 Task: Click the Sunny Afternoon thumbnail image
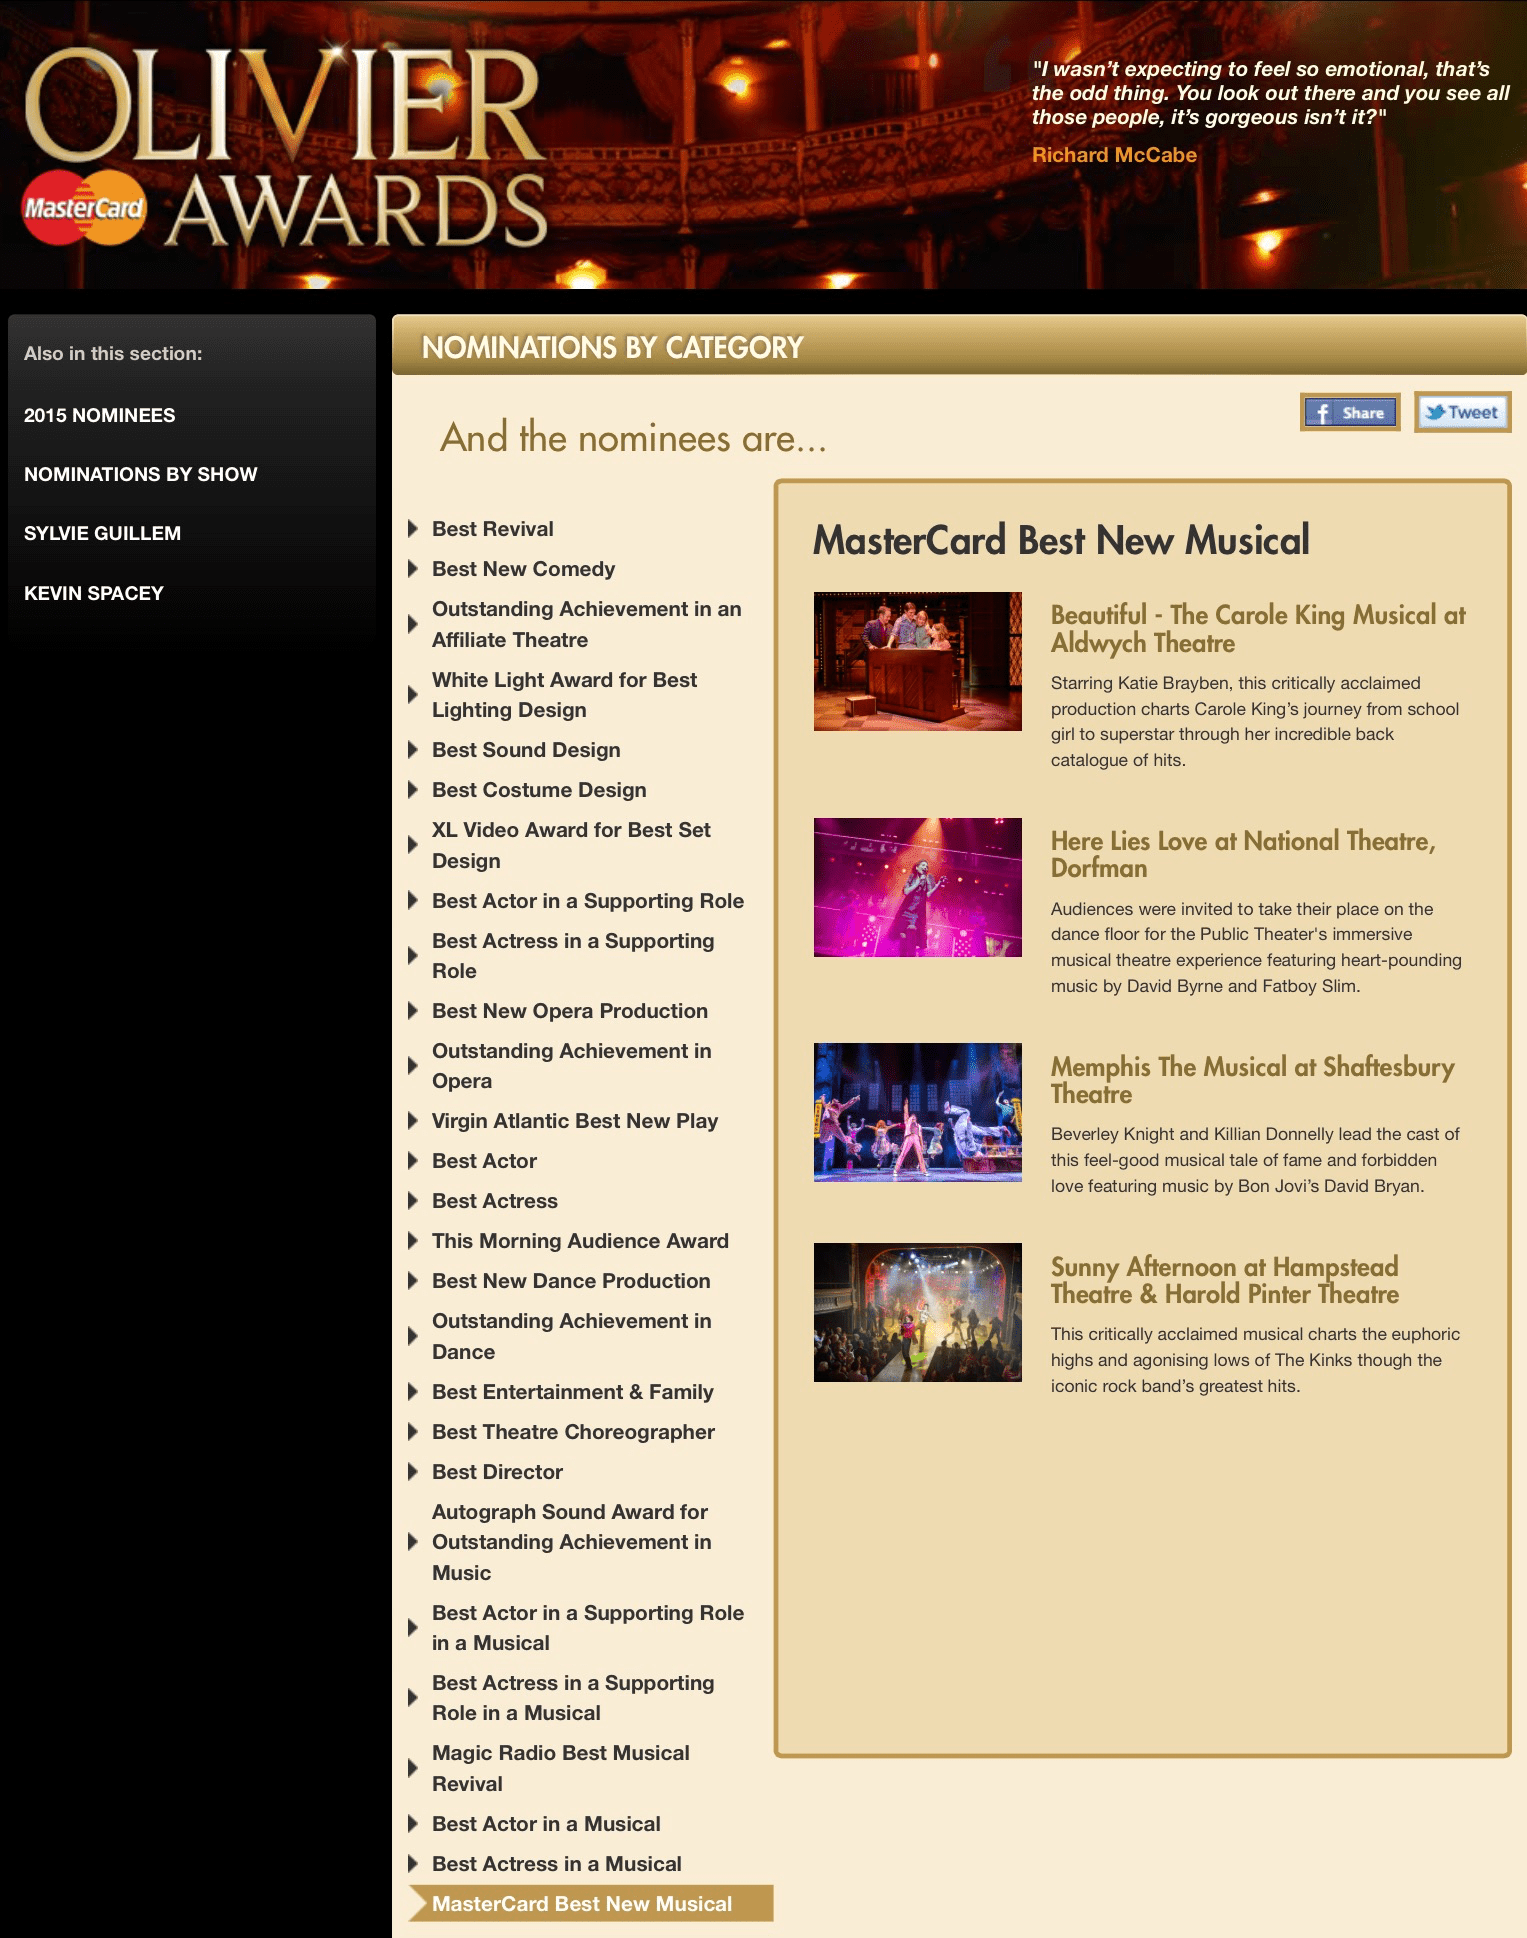click(917, 1312)
